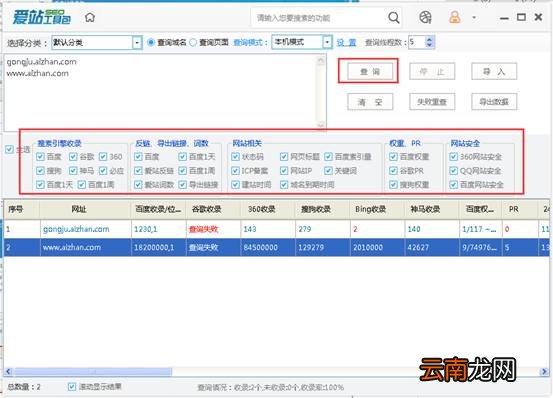This screenshot has width=553, height=398.
Task: Select the 查询域名 radio button
Action: pyautogui.click(x=151, y=43)
